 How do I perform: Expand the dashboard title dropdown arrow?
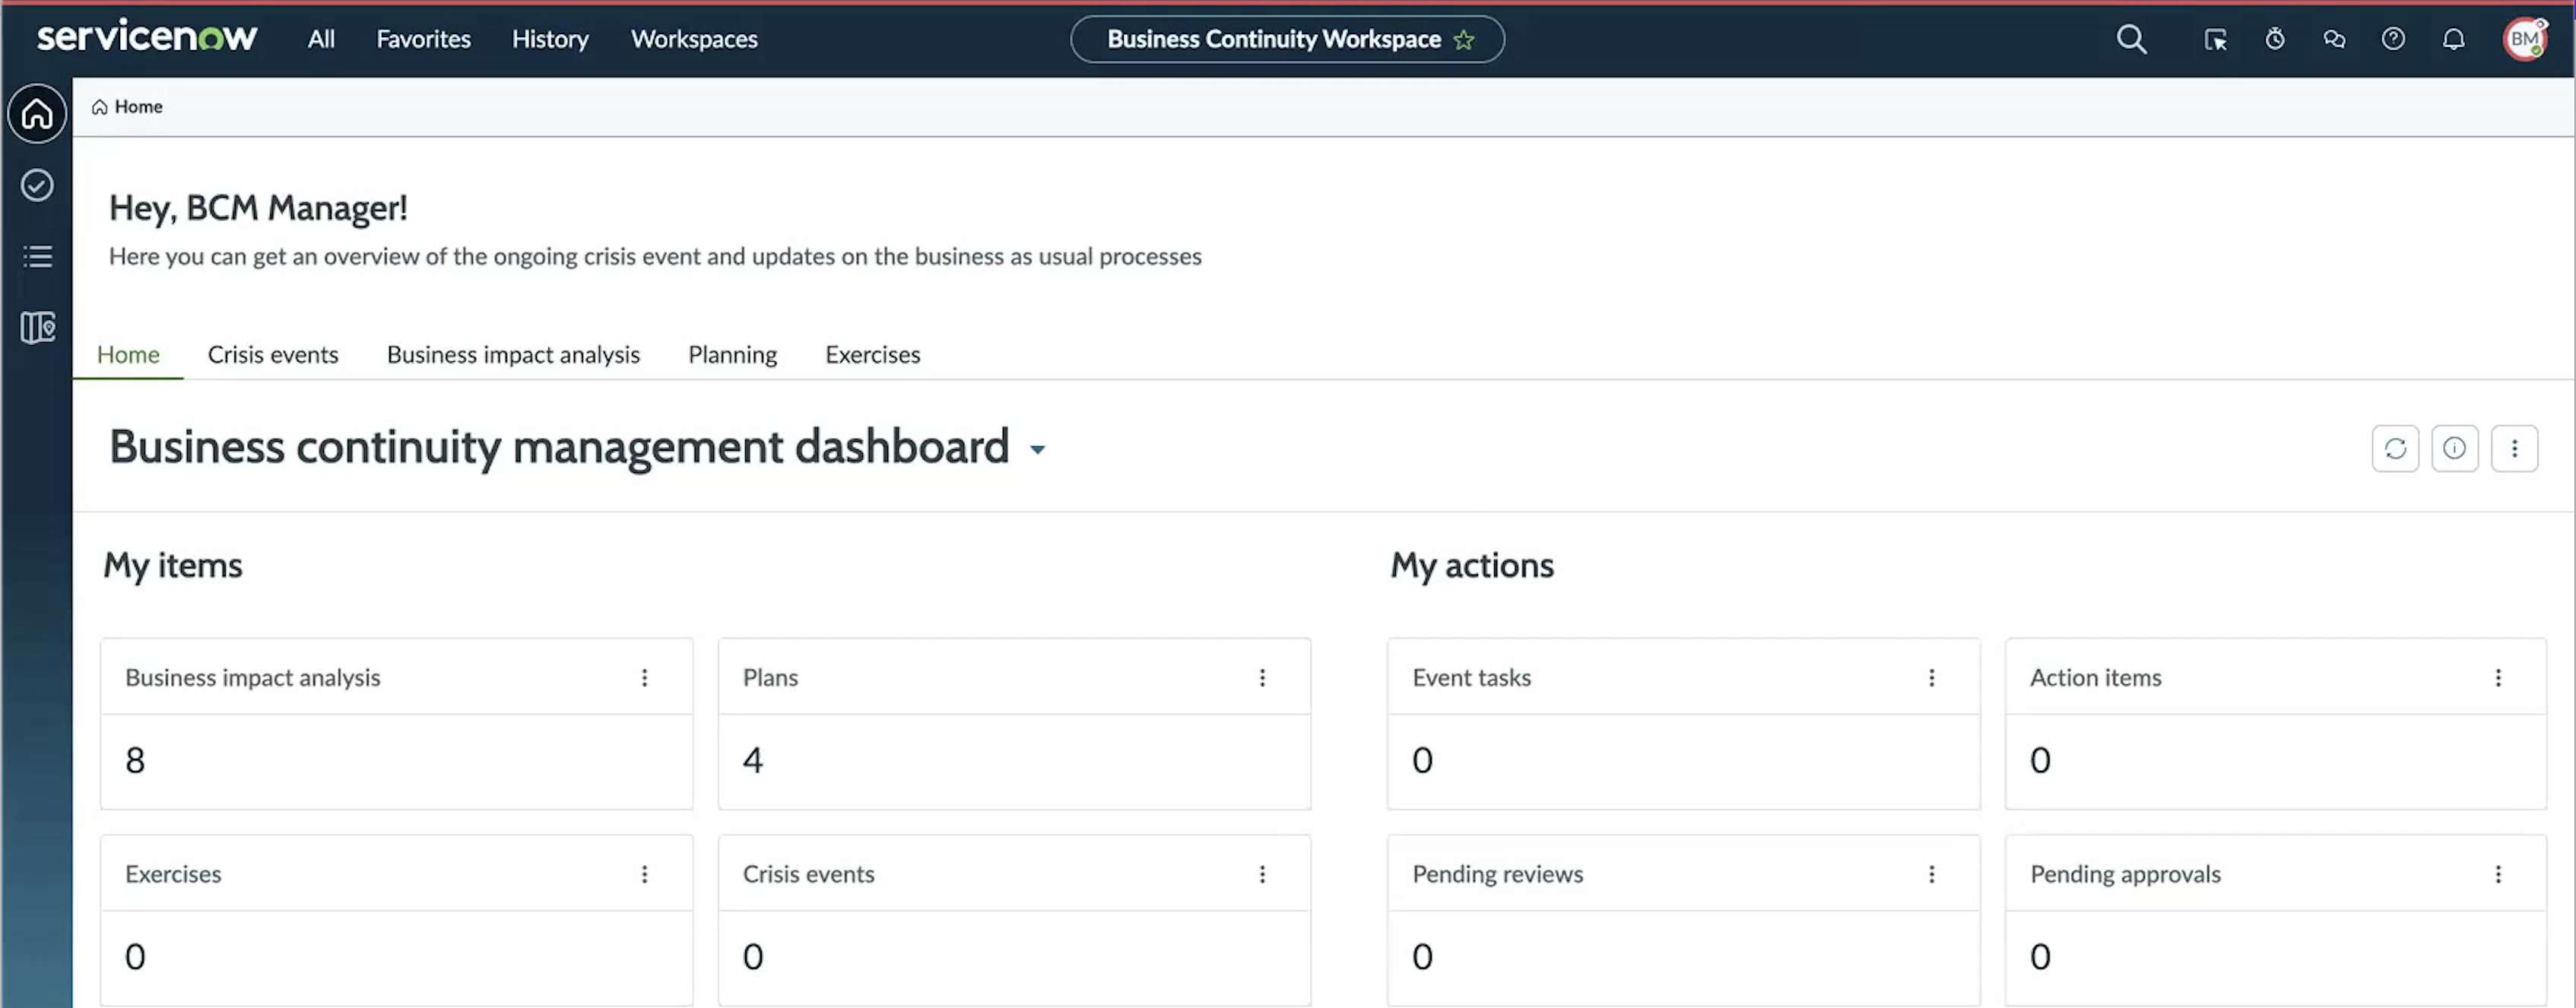coord(1038,450)
